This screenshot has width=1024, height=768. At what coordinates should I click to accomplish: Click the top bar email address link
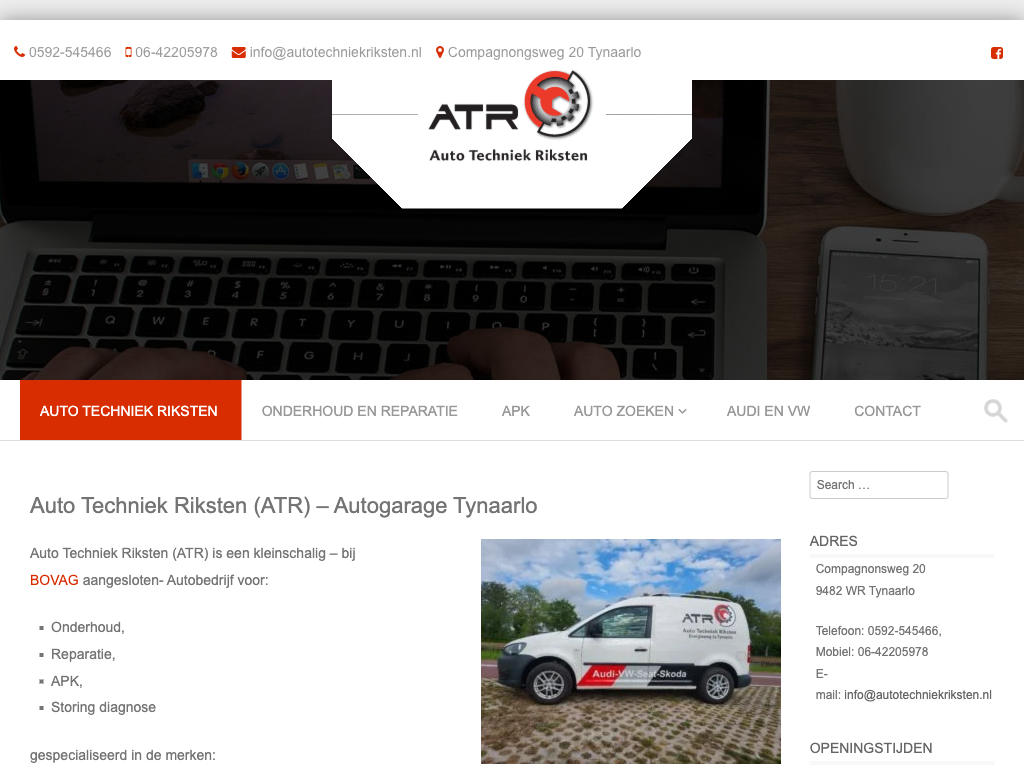tap(336, 53)
